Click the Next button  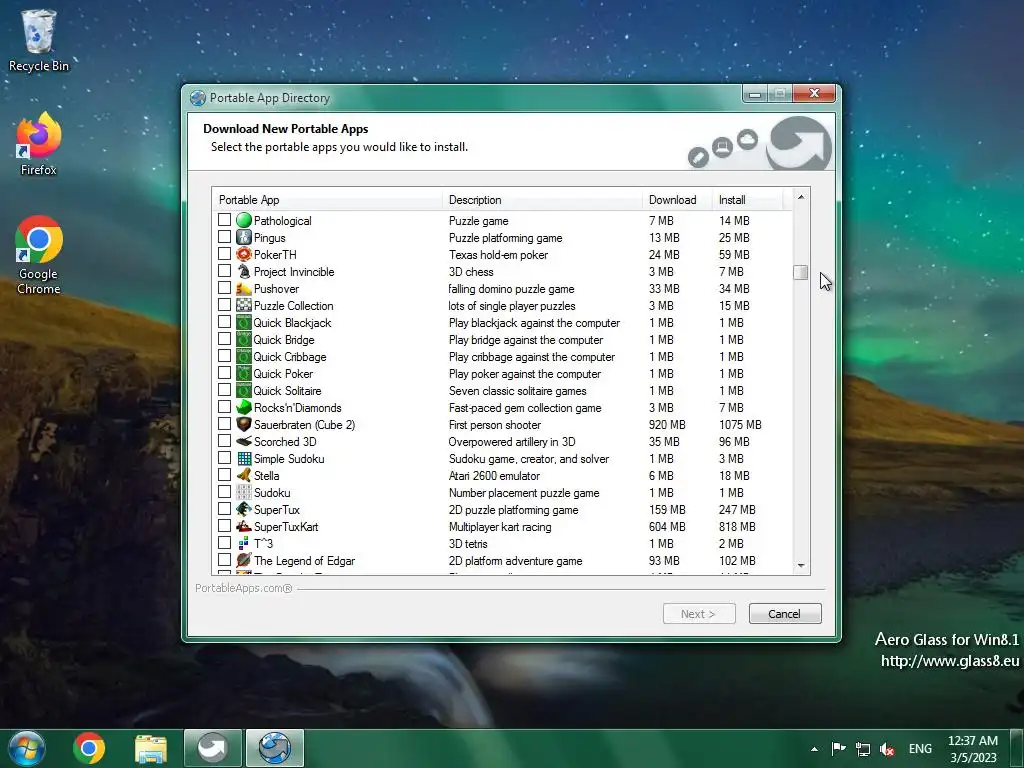click(699, 614)
